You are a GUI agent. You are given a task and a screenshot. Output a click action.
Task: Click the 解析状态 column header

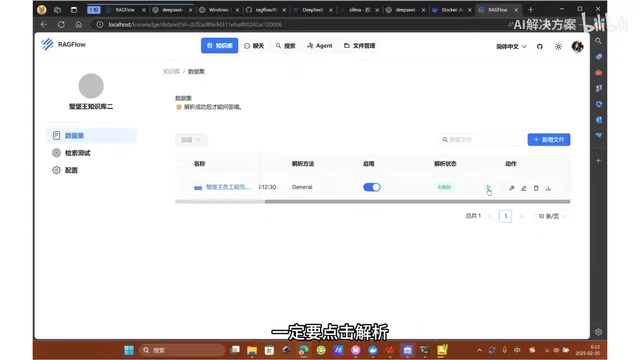[445, 164]
